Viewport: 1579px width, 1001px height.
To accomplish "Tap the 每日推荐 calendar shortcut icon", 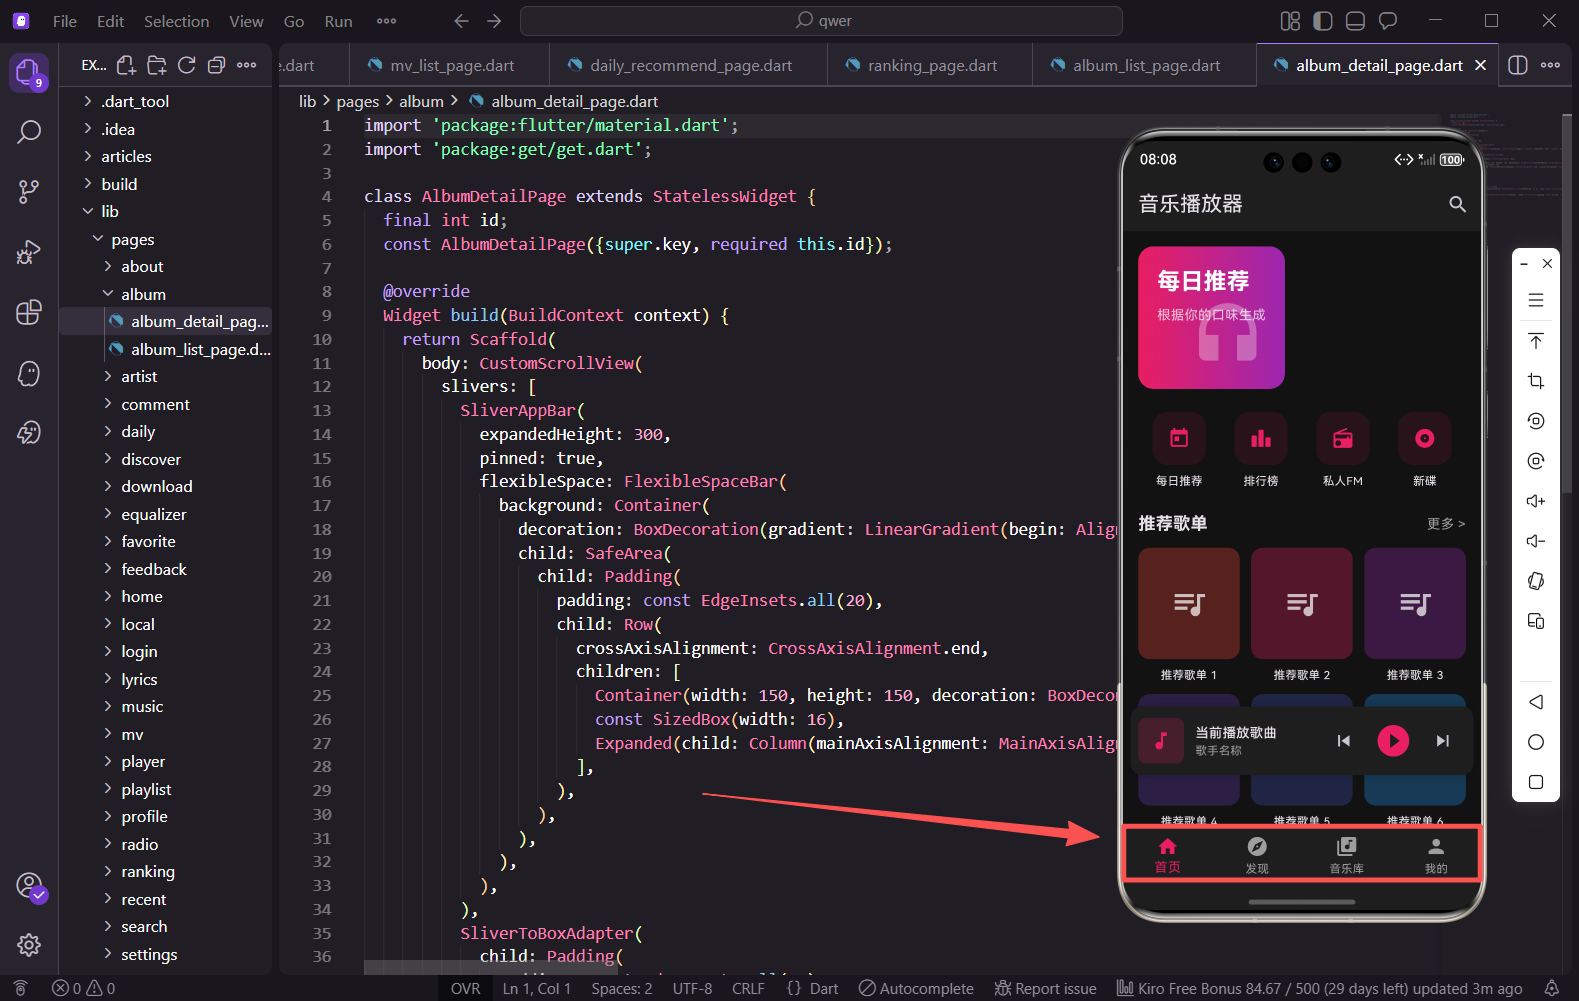I will tap(1179, 438).
